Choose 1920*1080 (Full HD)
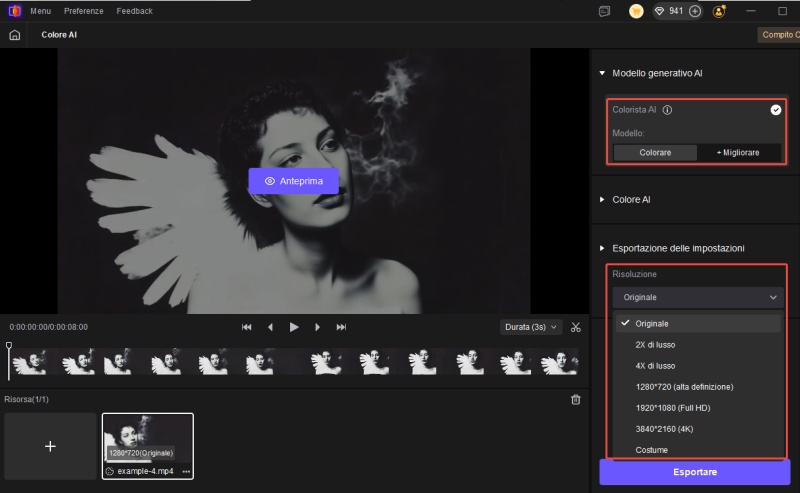The height and width of the screenshot is (493, 800). pos(698,408)
